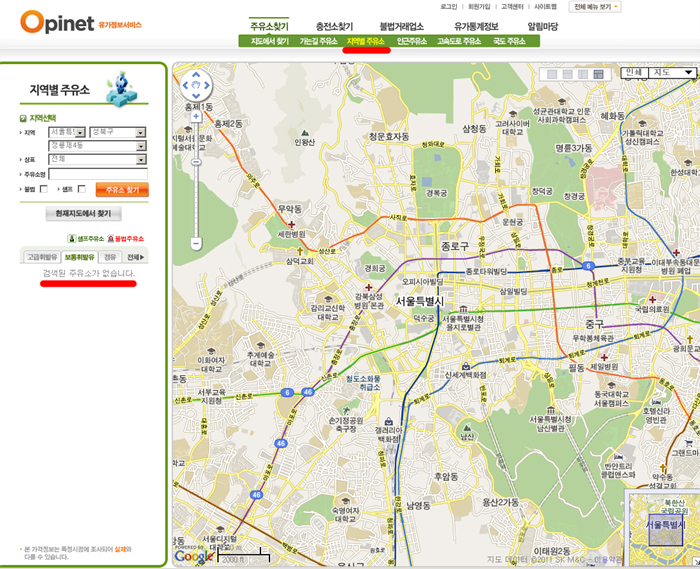Open the 주유소찾기 main menu

[x=269, y=26]
